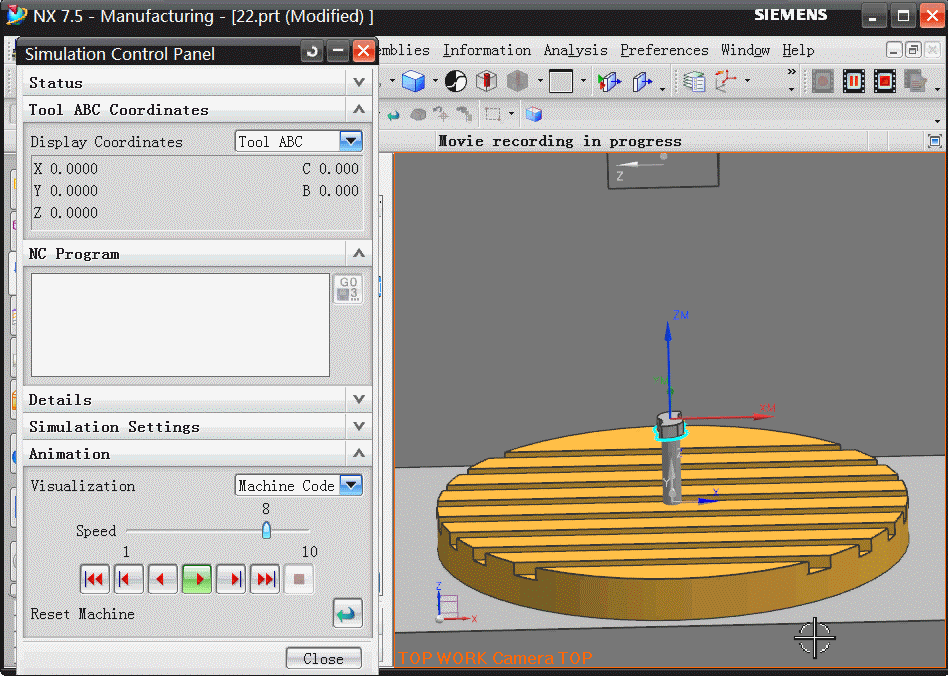The height and width of the screenshot is (678, 950).
Task: Close the Simulation Control Panel with X
Action: click(363, 52)
